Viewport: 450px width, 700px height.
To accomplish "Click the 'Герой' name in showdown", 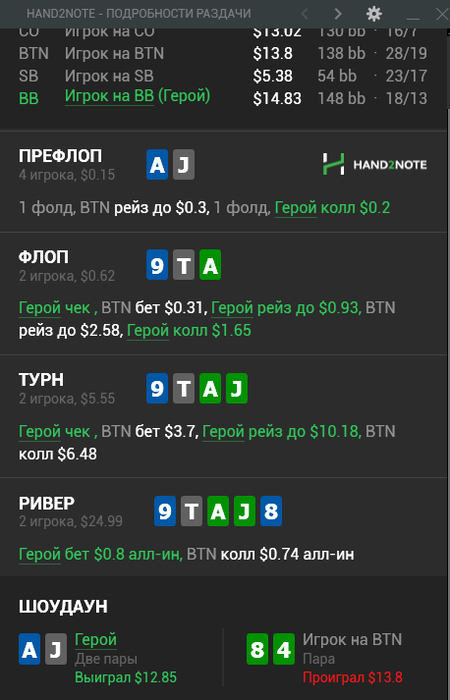I will point(96,640).
